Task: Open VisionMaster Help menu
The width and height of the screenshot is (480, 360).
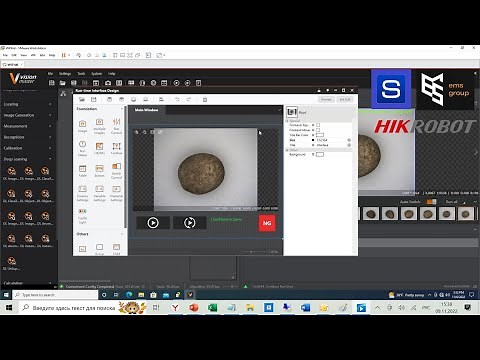Action: 112,74
